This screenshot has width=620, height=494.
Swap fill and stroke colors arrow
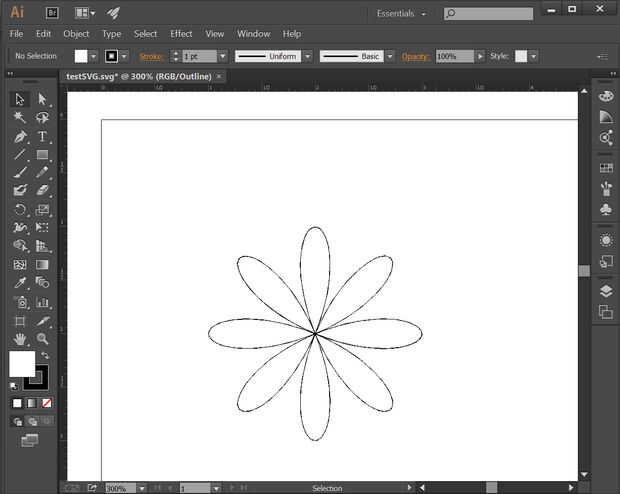[45, 355]
